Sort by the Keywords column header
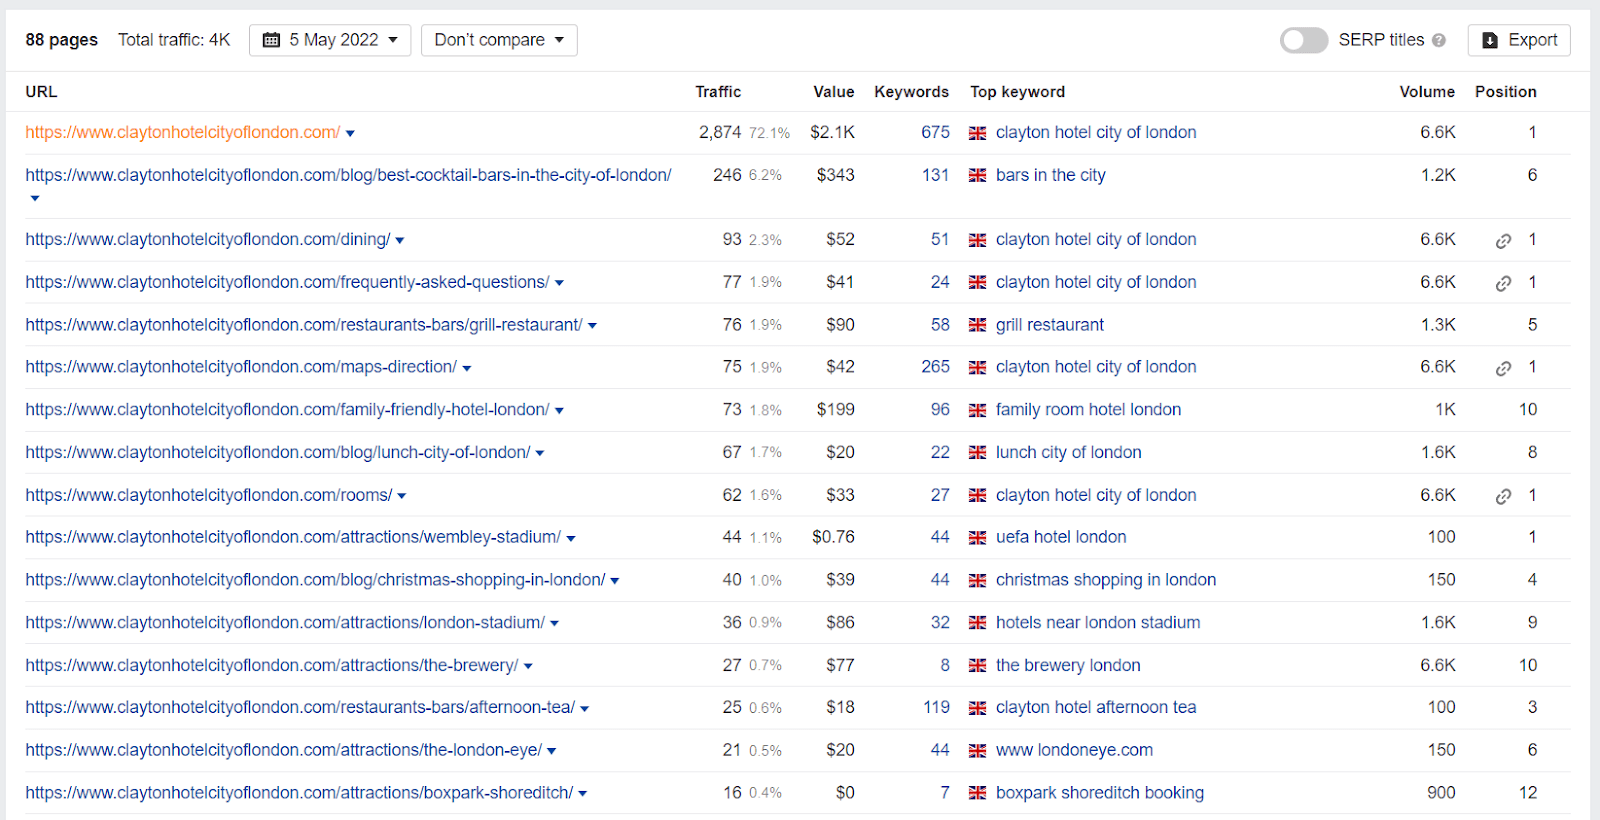The height and width of the screenshot is (820, 1600). click(911, 92)
